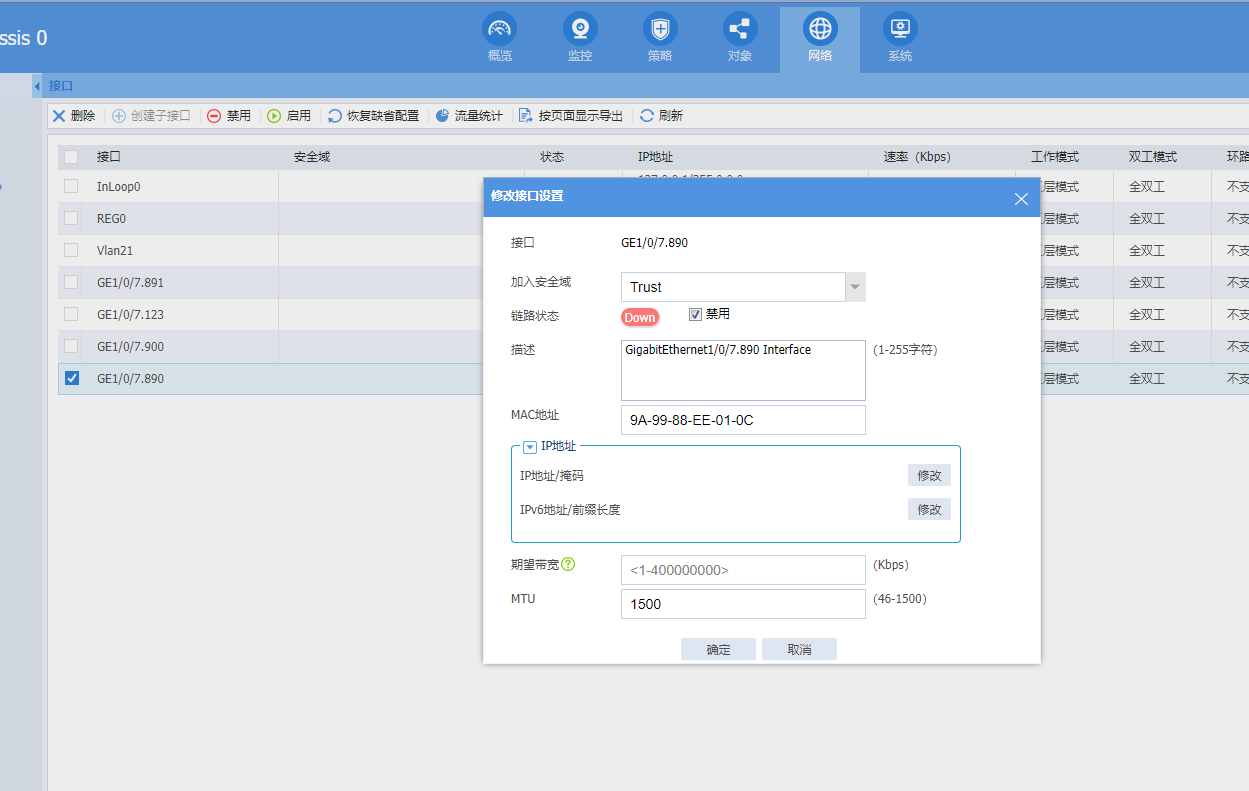Click the 刷新 refresh toolbar icon
Viewport: 1249px width, 791px height.
[647, 116]
